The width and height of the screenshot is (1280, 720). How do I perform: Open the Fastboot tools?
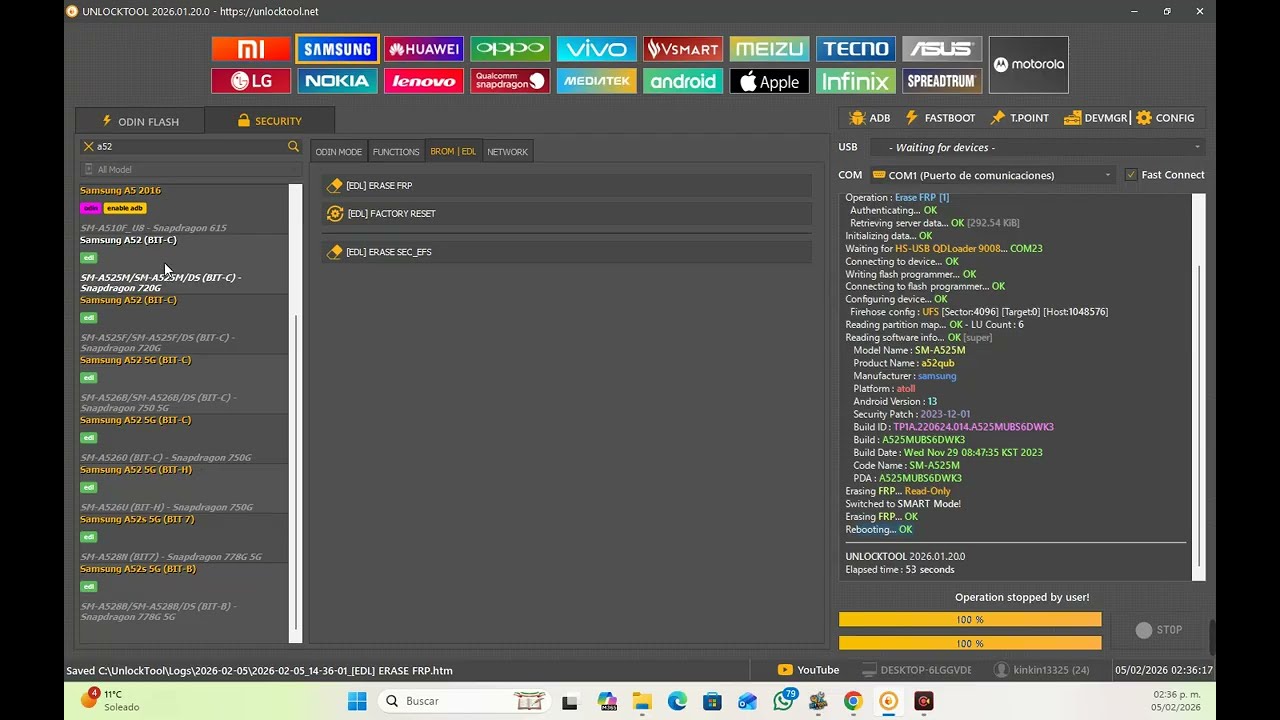[940, 118]
